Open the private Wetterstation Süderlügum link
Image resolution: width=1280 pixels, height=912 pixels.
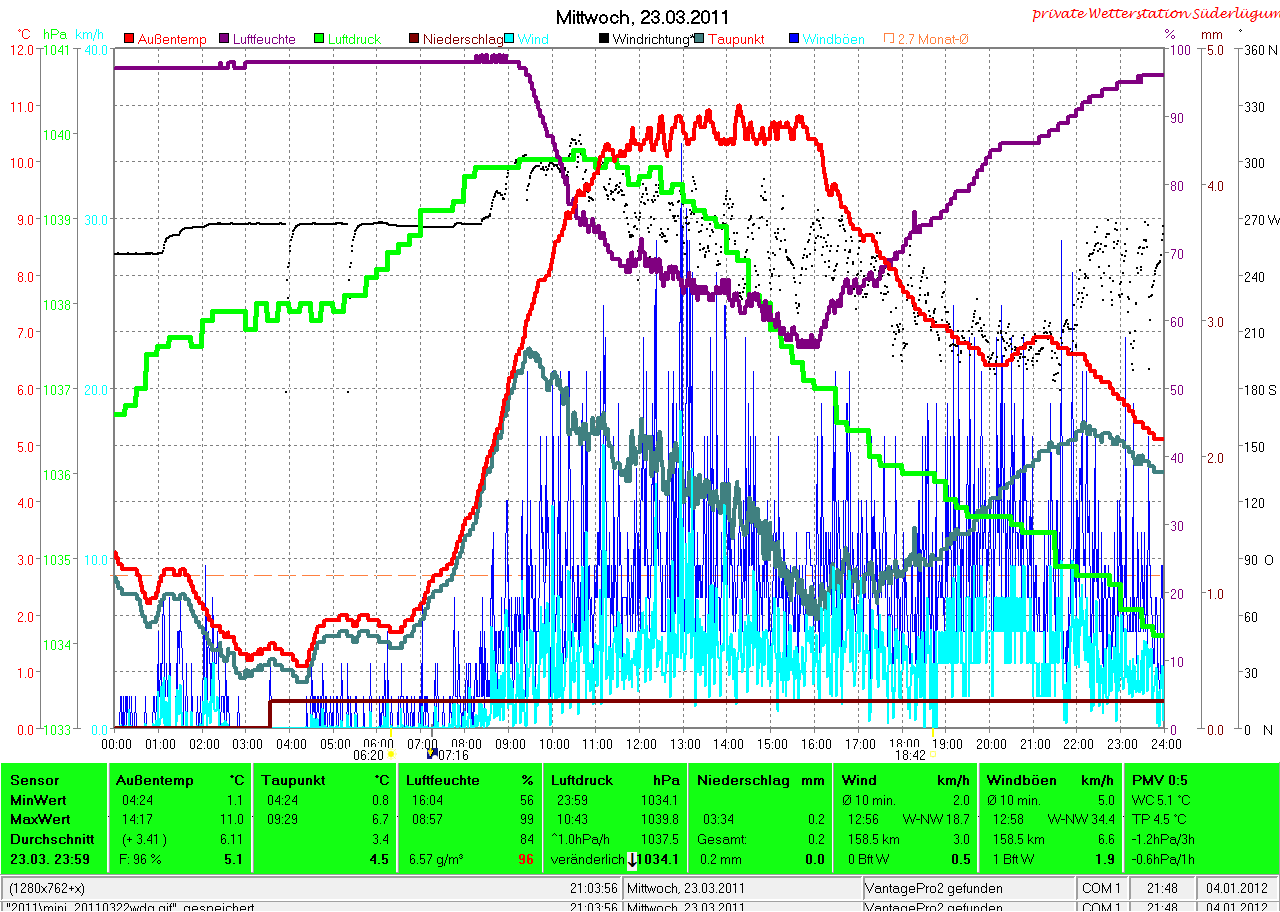click(x=1155, y=14)
